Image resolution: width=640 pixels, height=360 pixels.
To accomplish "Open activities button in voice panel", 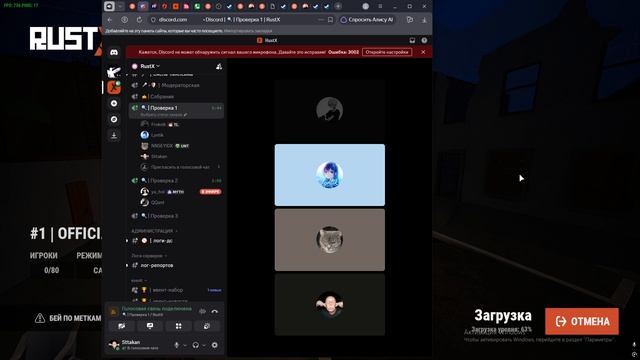I will (178, 326).
